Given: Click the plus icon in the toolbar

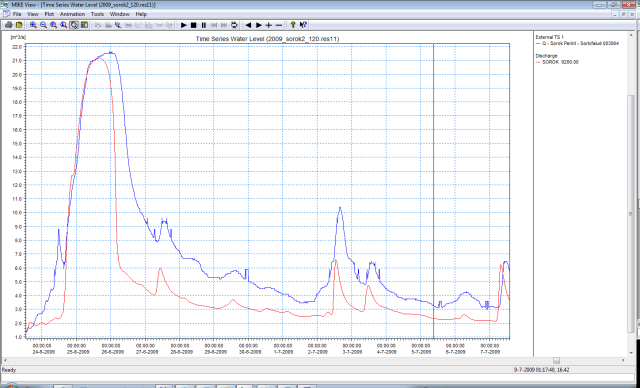Looking at the screenshot, I should (269, 25).
